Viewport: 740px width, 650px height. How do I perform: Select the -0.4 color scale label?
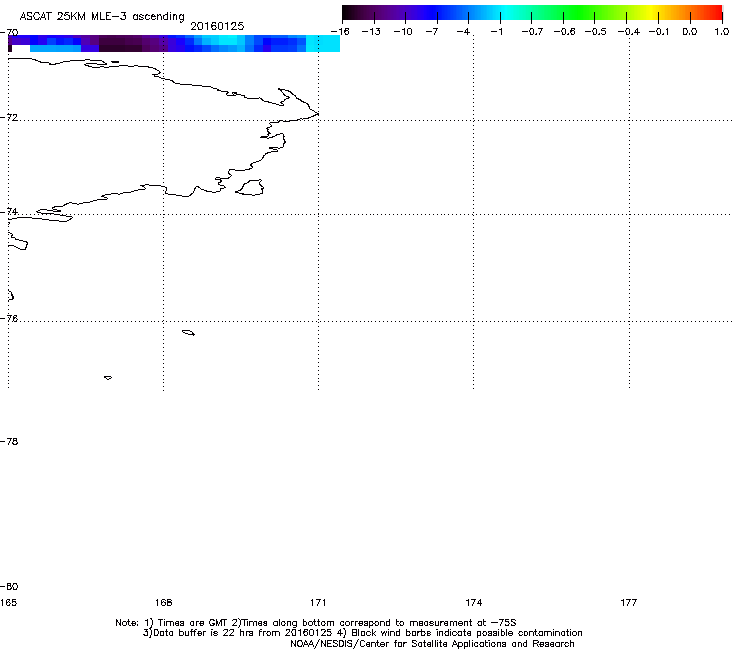click(629, 32)
